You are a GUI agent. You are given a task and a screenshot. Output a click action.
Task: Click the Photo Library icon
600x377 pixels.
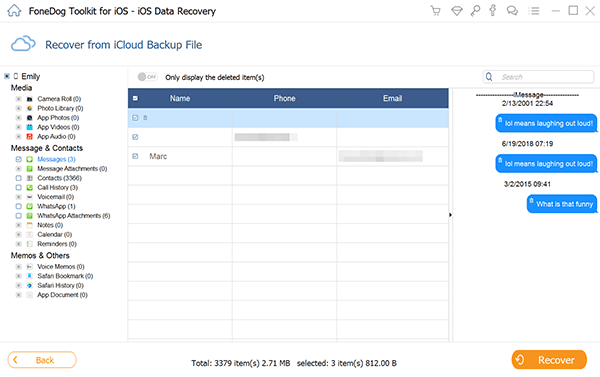29,108
